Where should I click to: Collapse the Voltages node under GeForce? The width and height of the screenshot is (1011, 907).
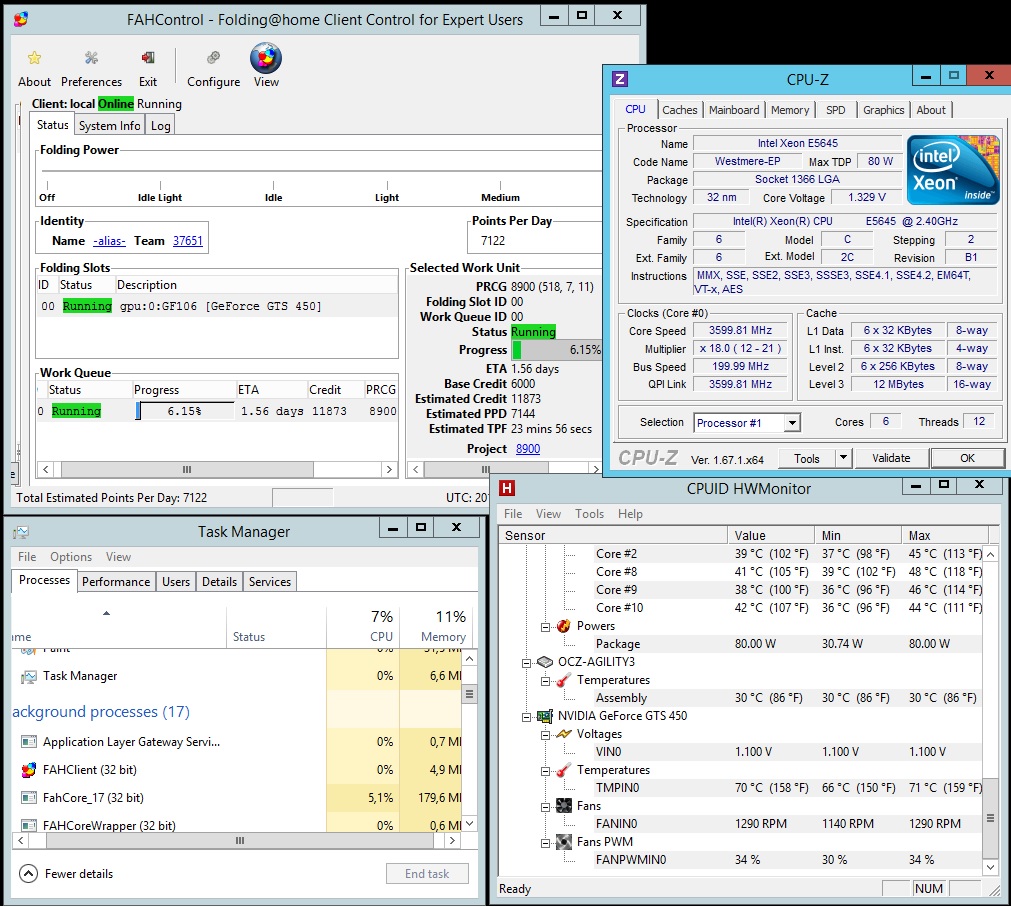545,735
